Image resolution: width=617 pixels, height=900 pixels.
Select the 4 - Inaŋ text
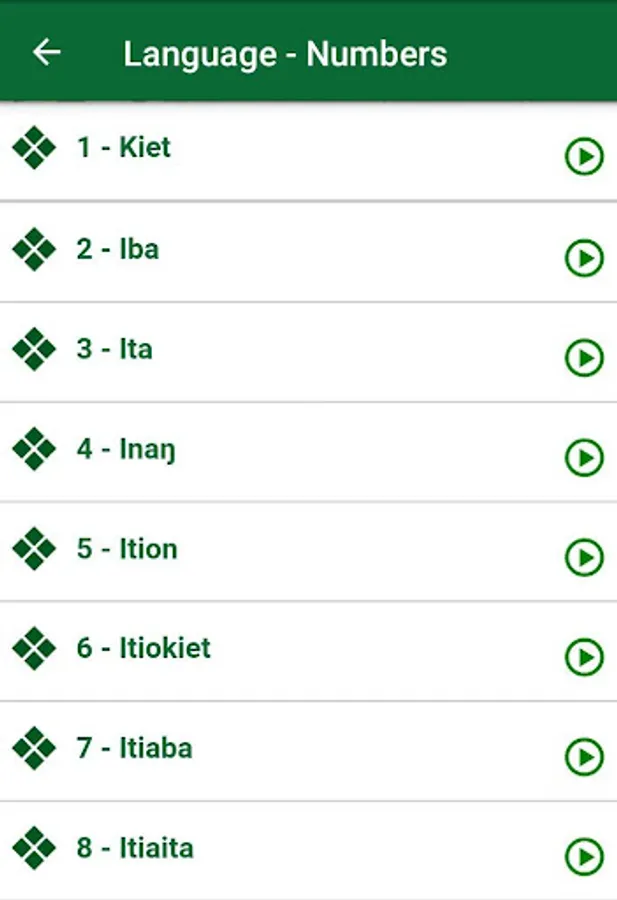126,449
